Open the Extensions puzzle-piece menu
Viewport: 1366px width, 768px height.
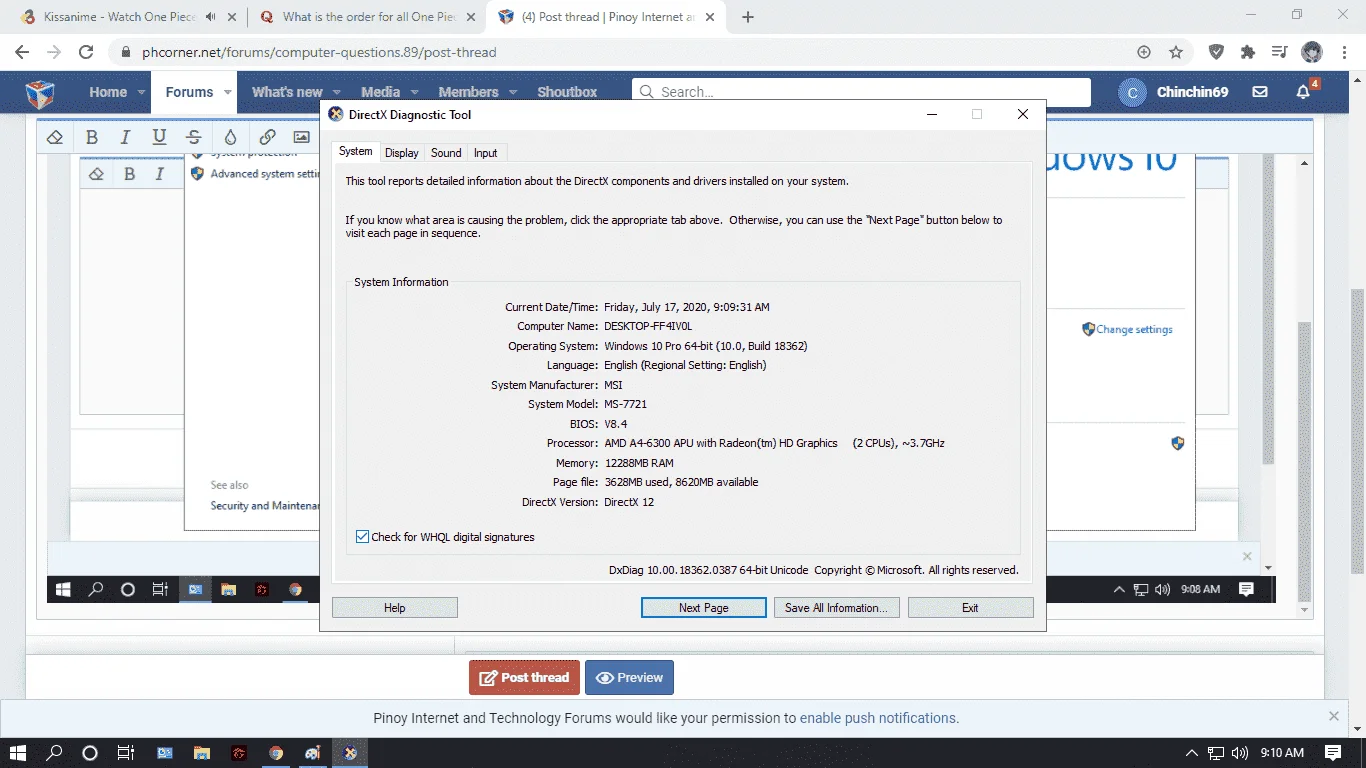point(1247,52)
